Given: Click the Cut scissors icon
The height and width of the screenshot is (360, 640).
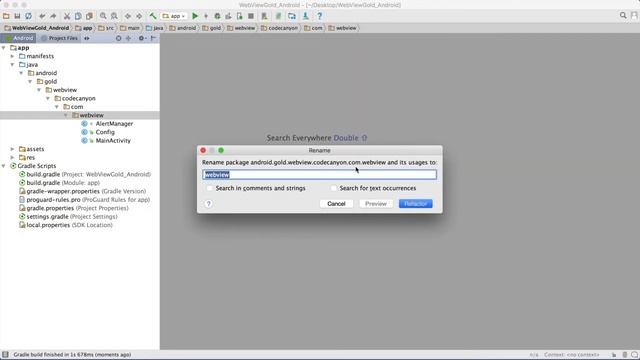Looking at the screenshot, I should tap(67, 16).
